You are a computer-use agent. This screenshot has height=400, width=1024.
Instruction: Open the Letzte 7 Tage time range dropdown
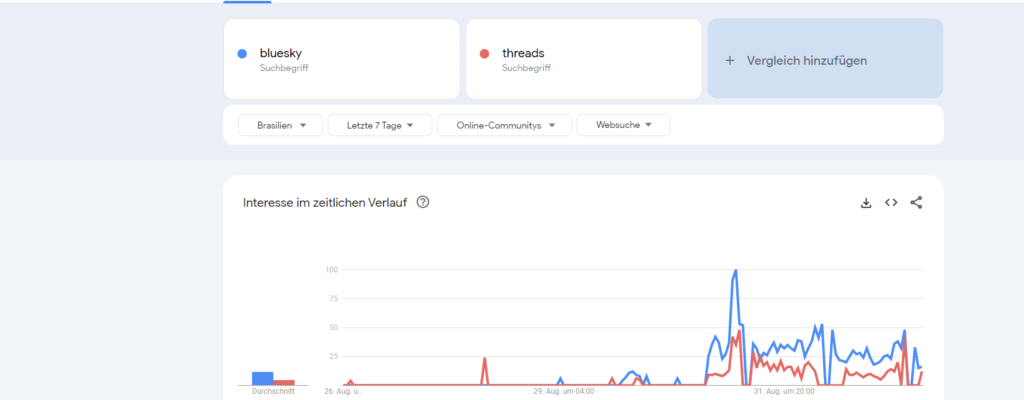(380, 125)
